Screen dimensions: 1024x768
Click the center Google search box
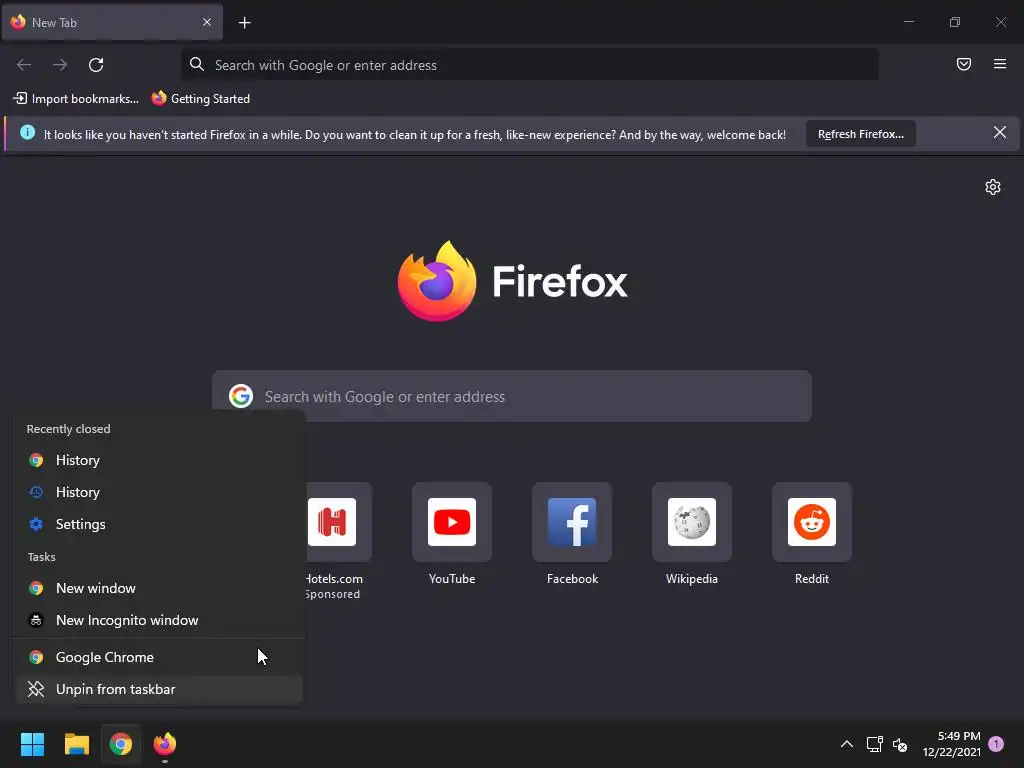512,396
